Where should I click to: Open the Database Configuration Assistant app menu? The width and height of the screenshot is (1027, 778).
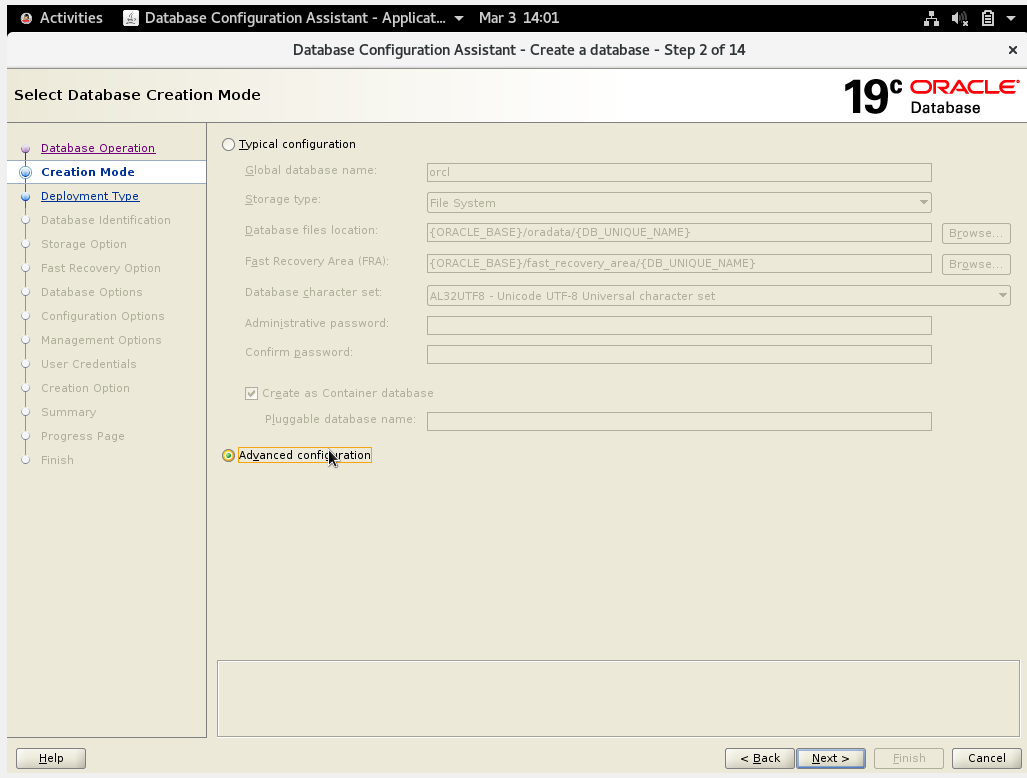point(294,18)
